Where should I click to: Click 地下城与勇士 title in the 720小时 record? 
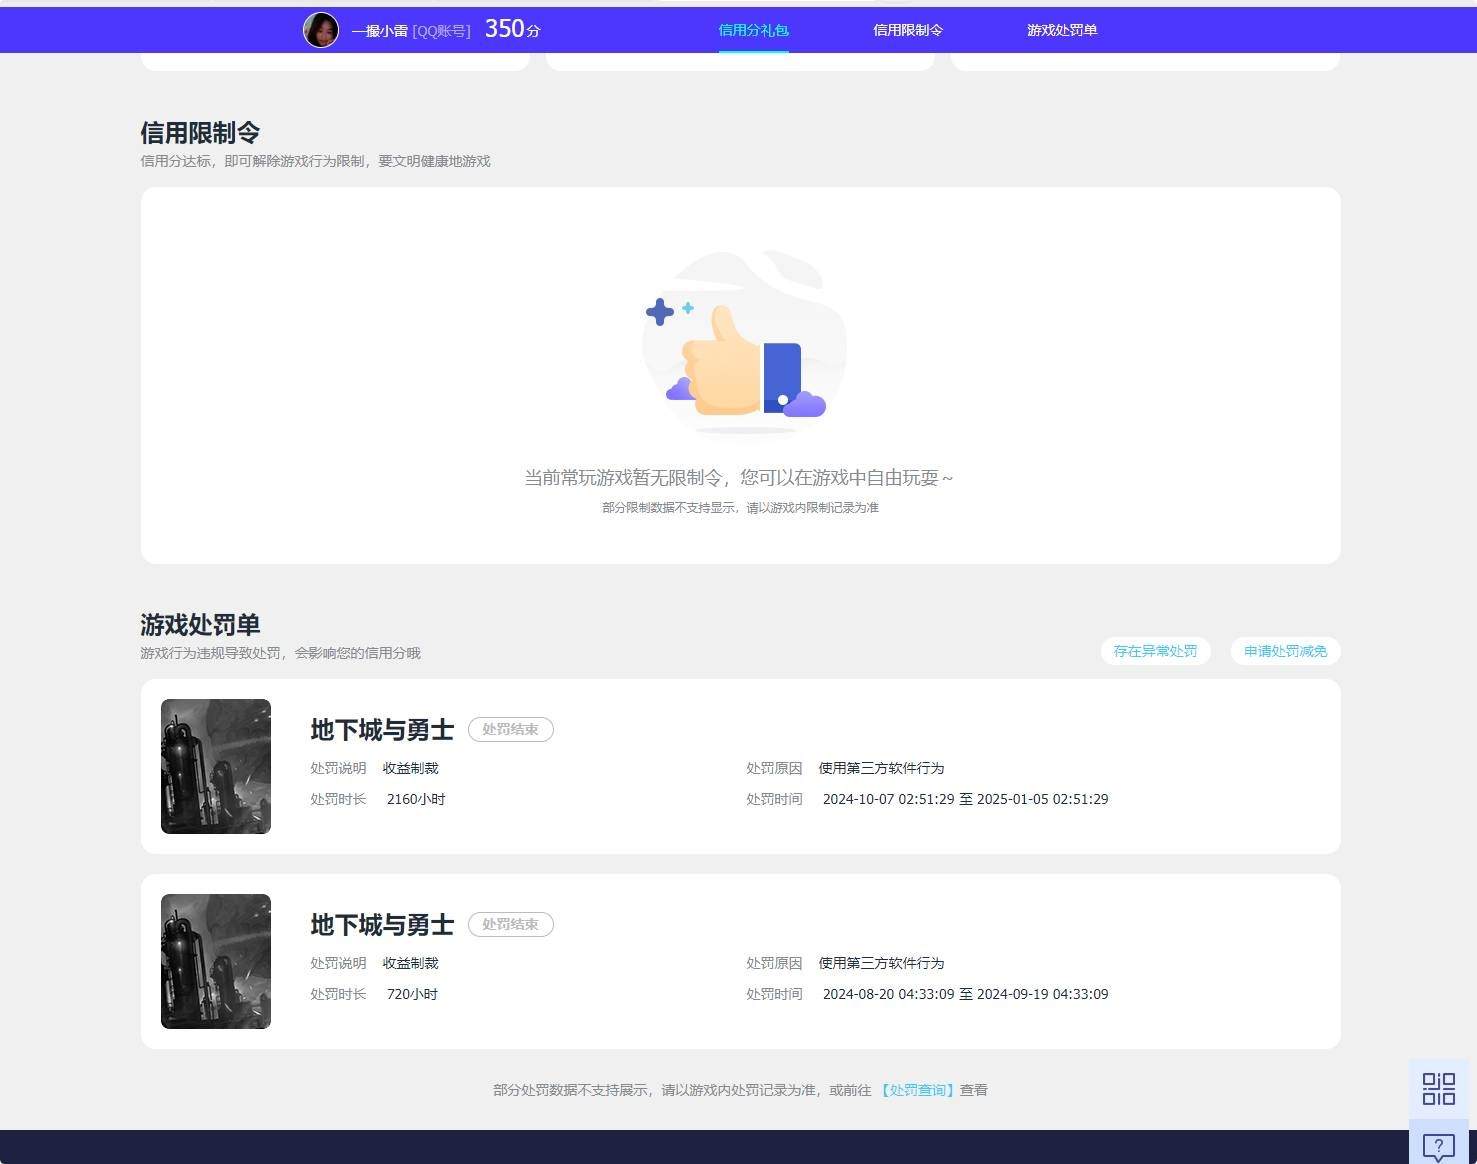(x=382, y=925)
